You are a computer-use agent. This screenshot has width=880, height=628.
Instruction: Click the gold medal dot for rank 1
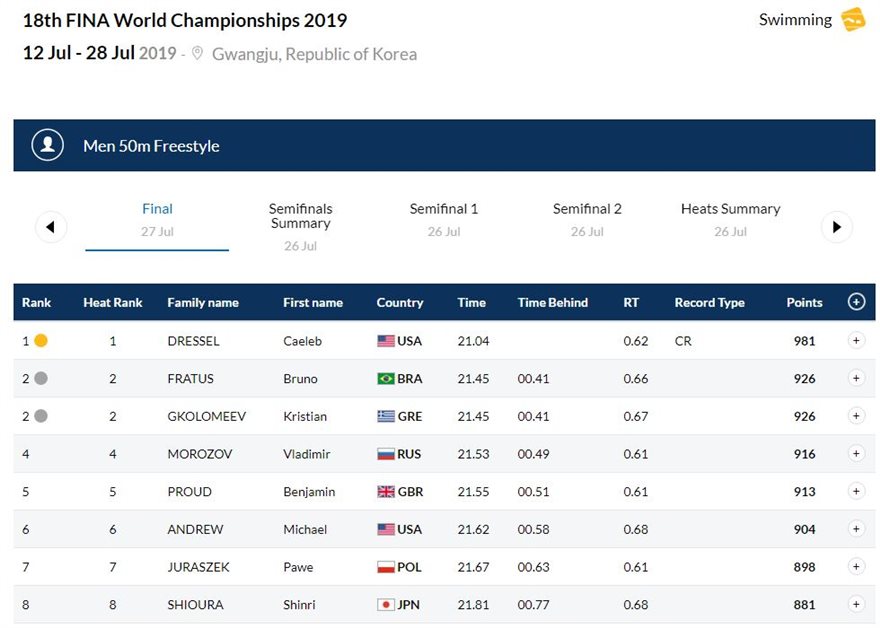41,341
